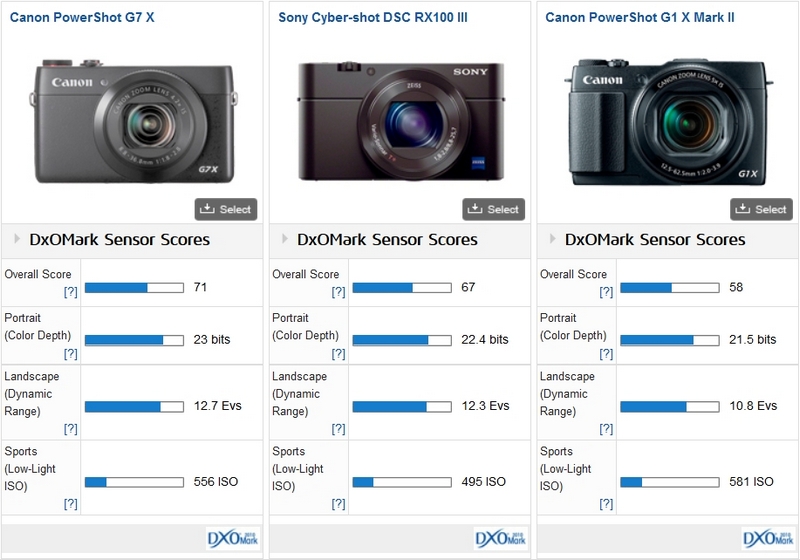Viewport: 800px width, 560px height.
Task: Click the '22.4 bits' value
Action: 485,340
